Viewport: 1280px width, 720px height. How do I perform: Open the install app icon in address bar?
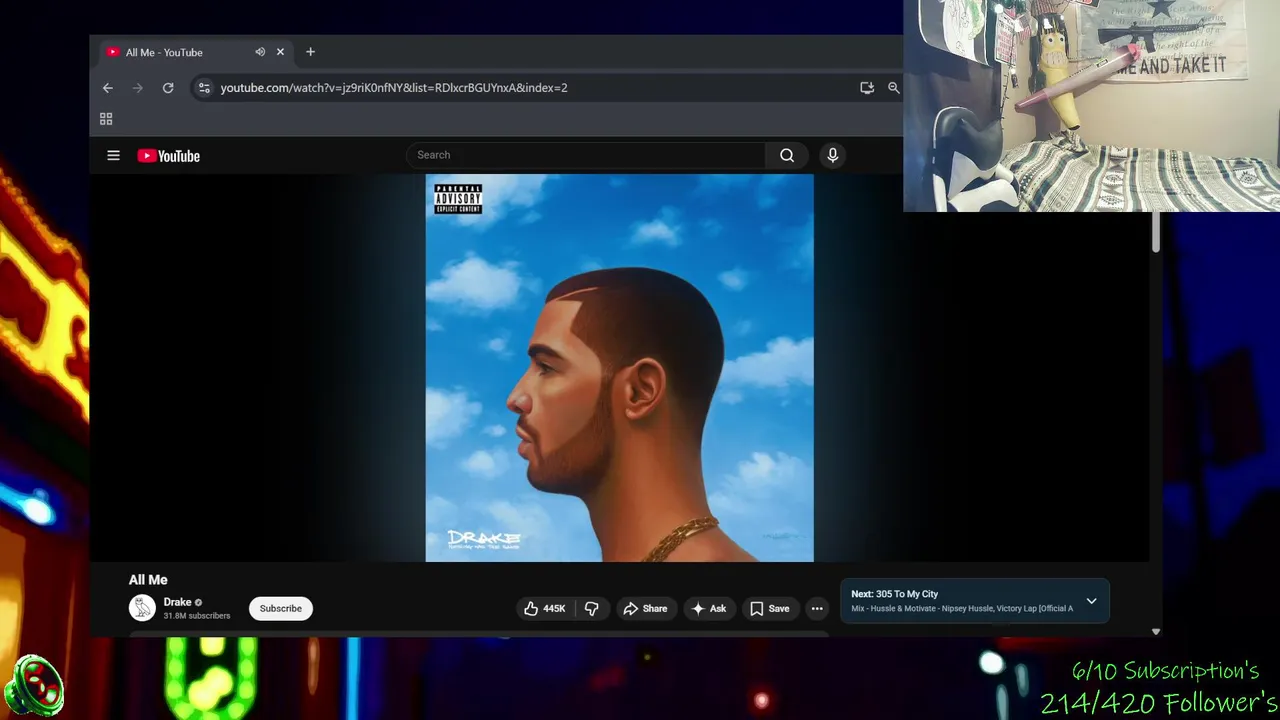point(867,88)
